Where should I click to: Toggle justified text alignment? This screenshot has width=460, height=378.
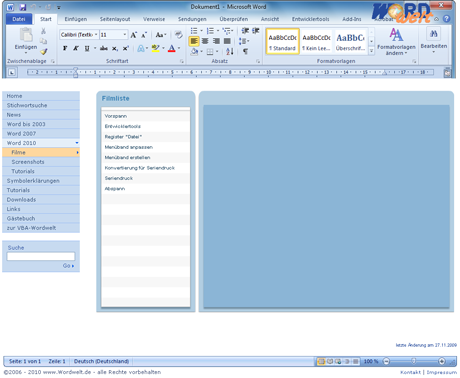[227, 41]
